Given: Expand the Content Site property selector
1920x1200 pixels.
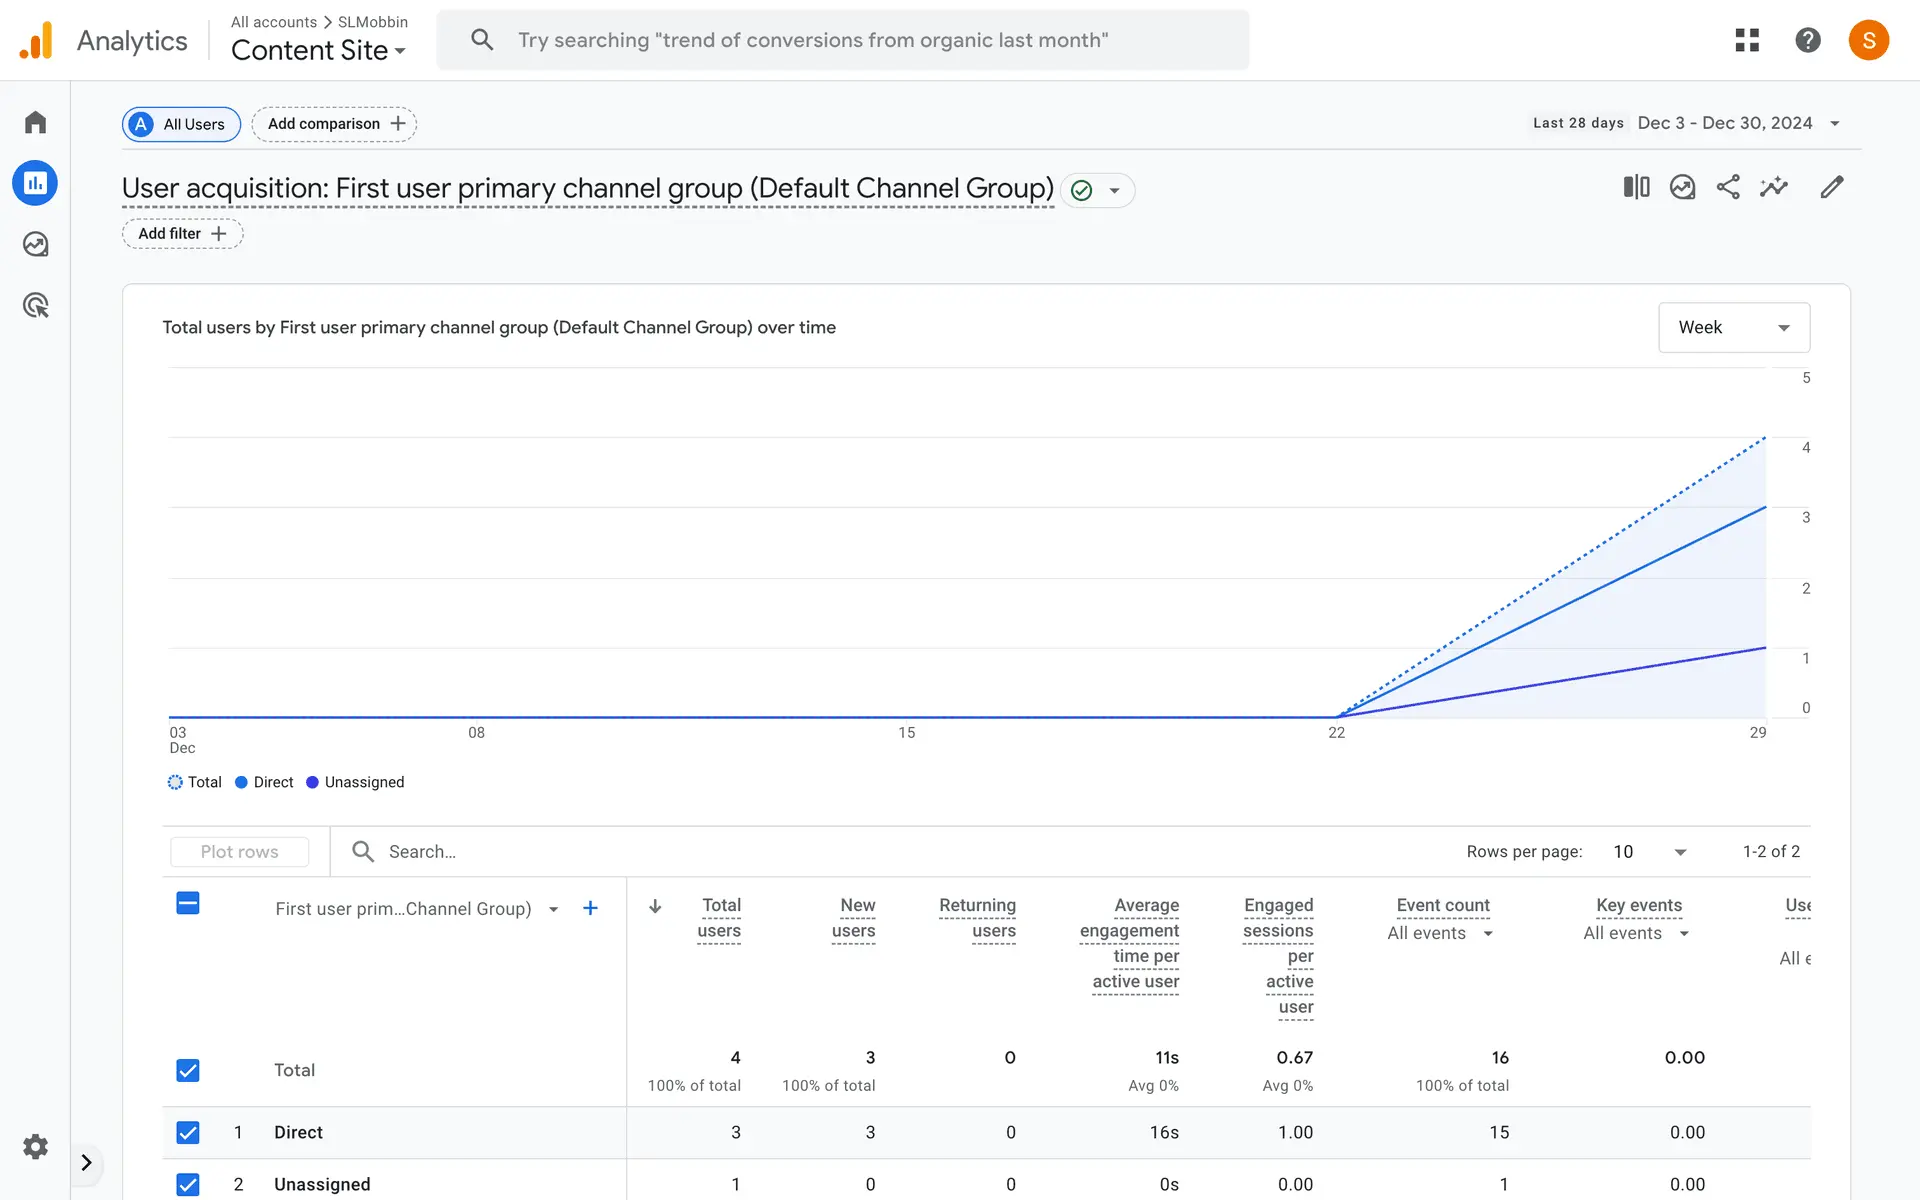Looking at the screenshot, I should point(318,50).
